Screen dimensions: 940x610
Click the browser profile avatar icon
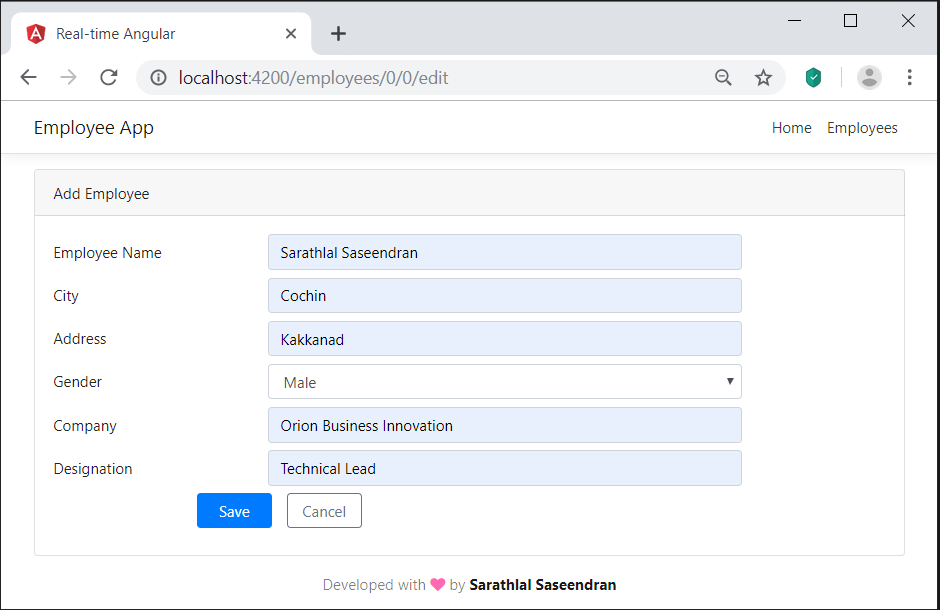869,77
